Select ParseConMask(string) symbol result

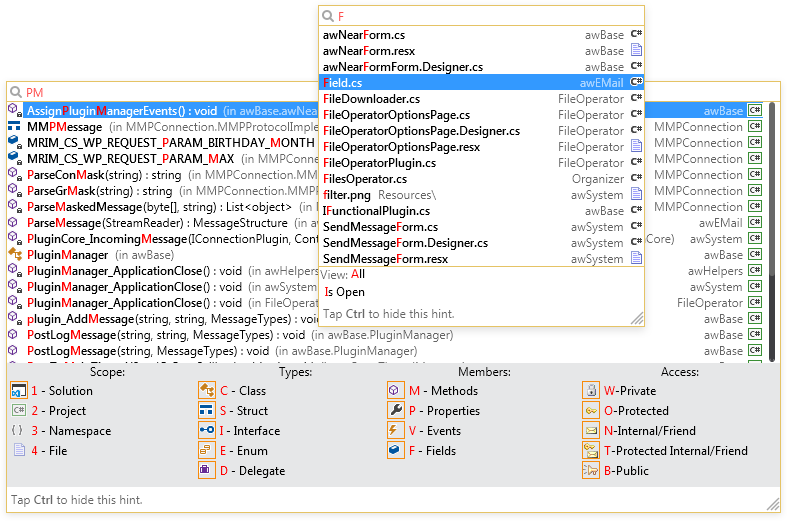[163, 175]
